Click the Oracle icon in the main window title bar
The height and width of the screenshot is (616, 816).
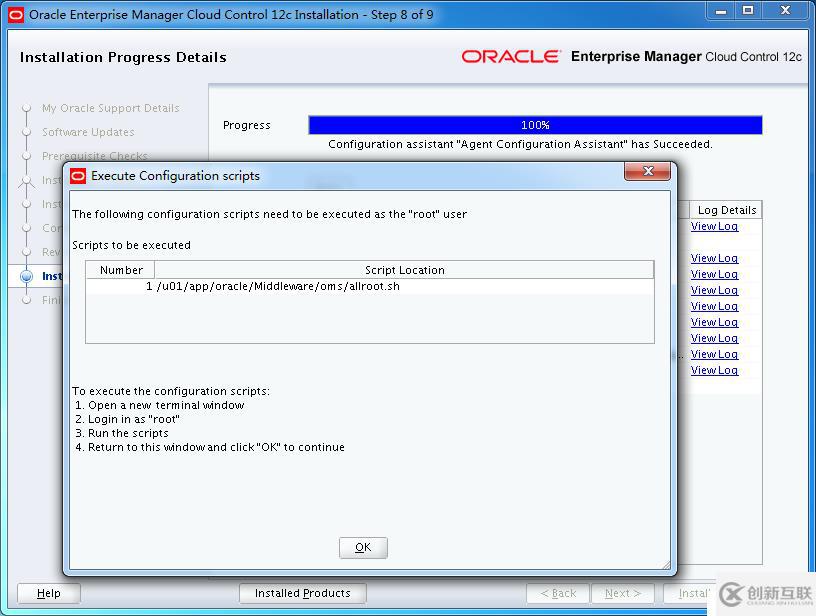tap(14, 13)
